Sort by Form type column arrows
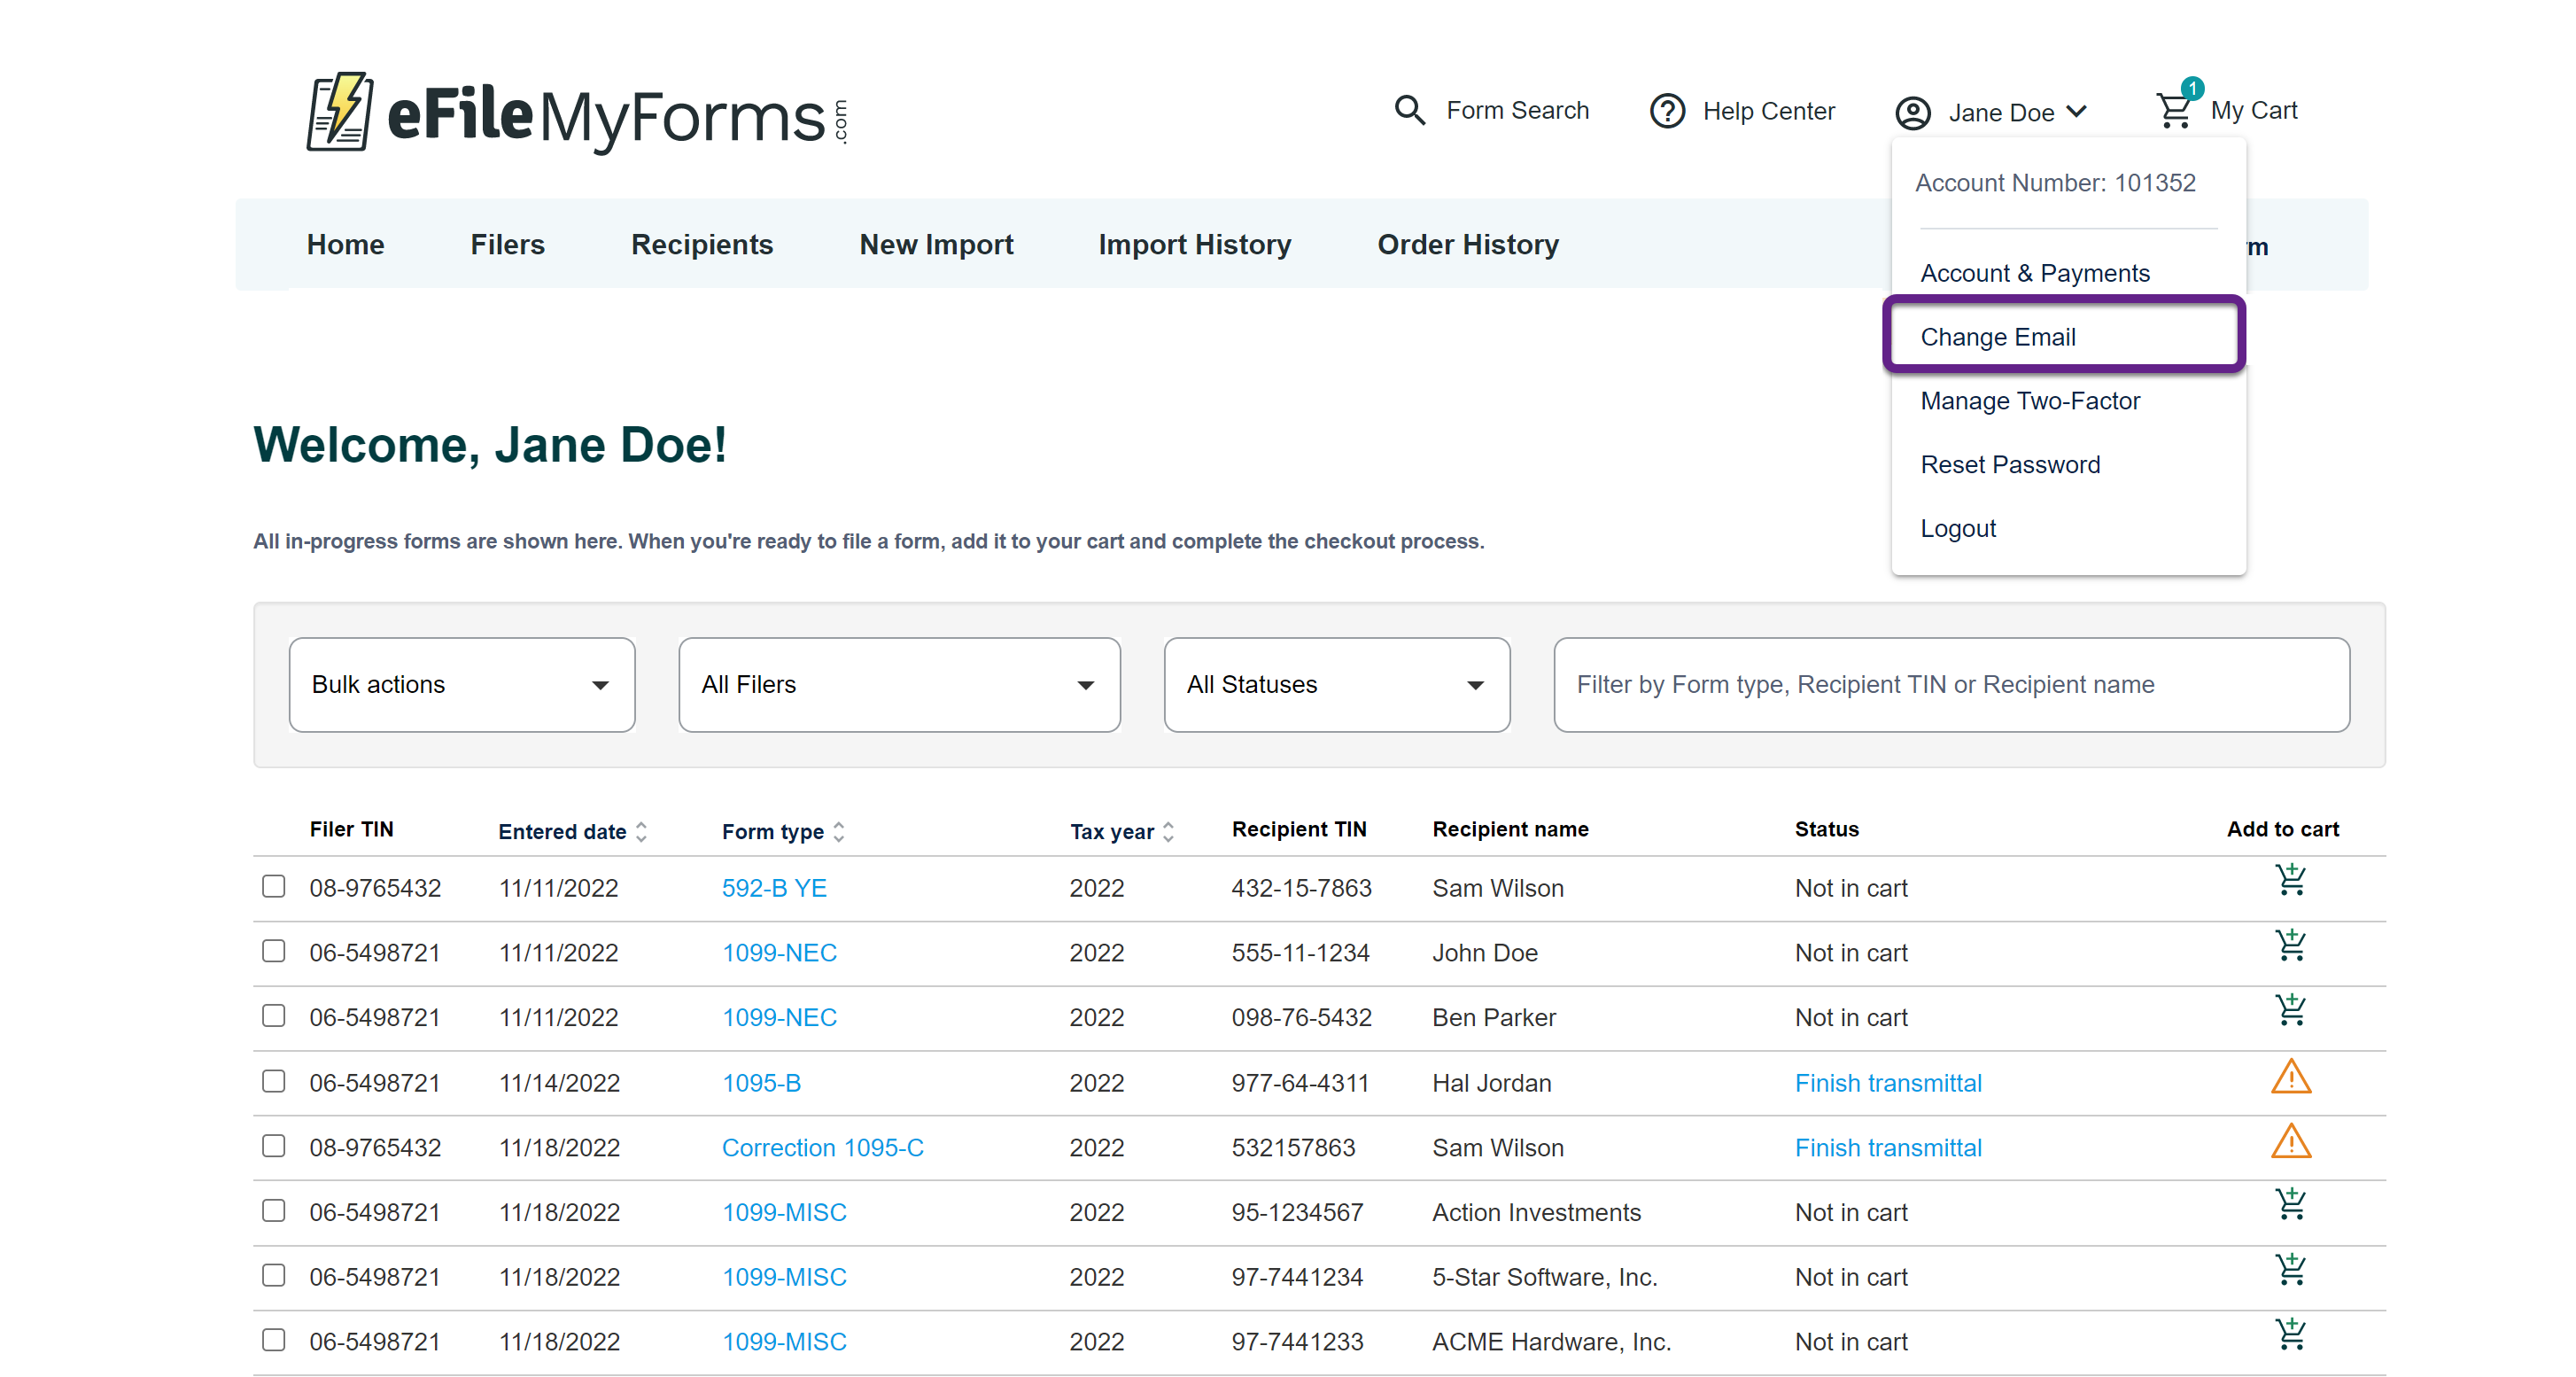 (x=838, y=832)
